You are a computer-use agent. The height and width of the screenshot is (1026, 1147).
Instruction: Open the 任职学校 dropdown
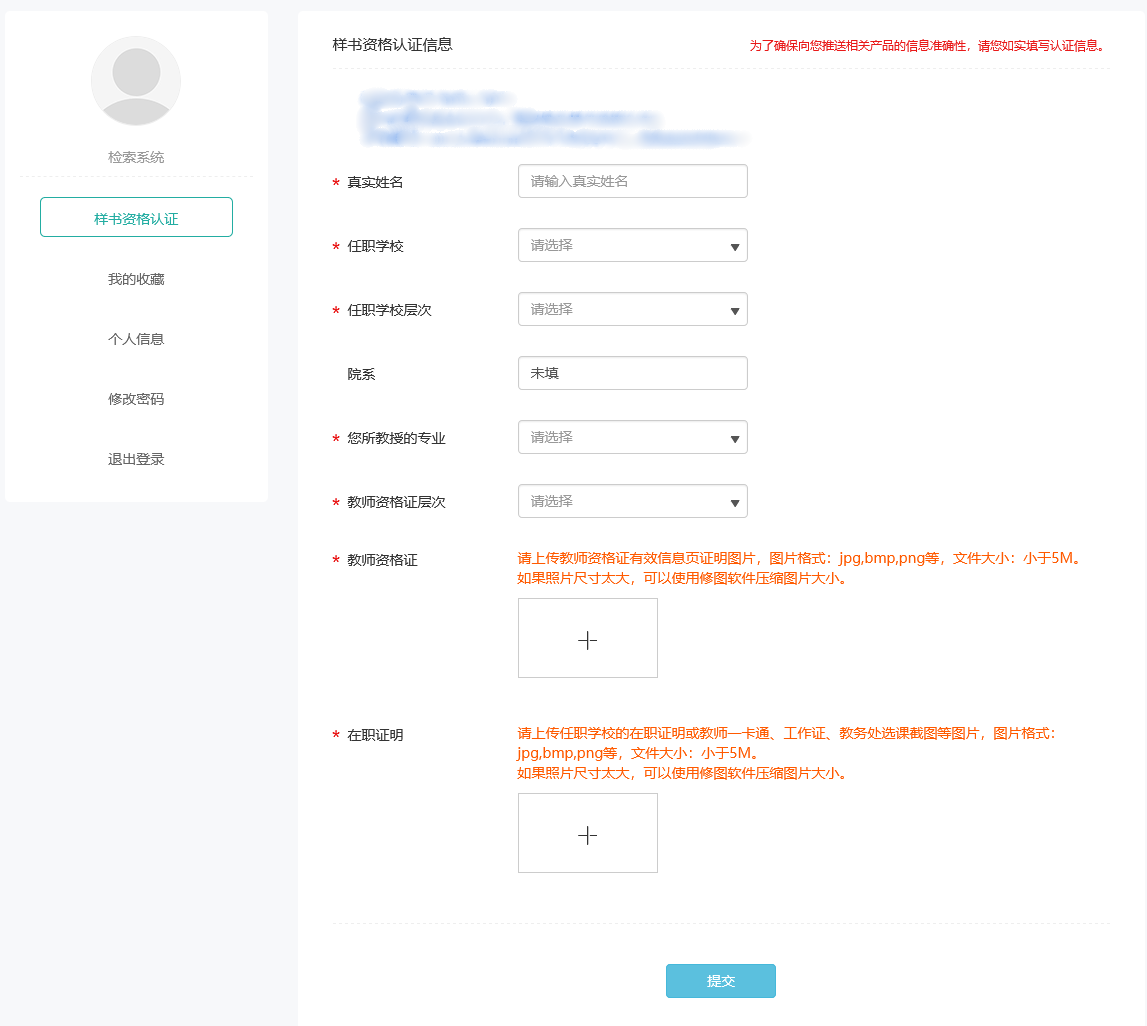point(632,246)
